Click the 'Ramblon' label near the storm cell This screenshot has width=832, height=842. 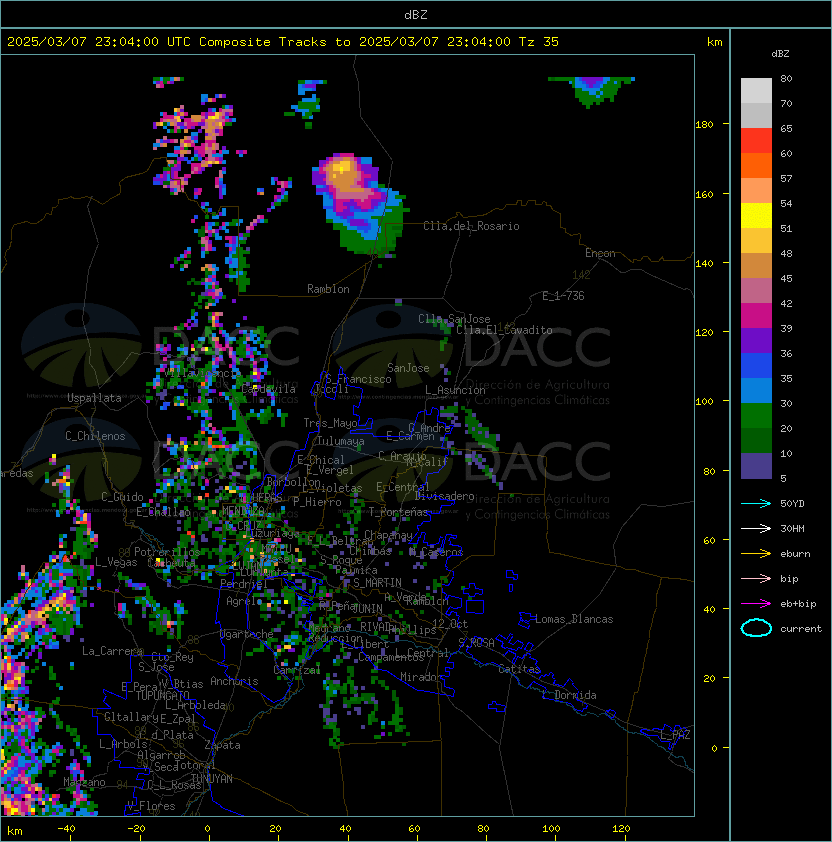coord(328,289)
